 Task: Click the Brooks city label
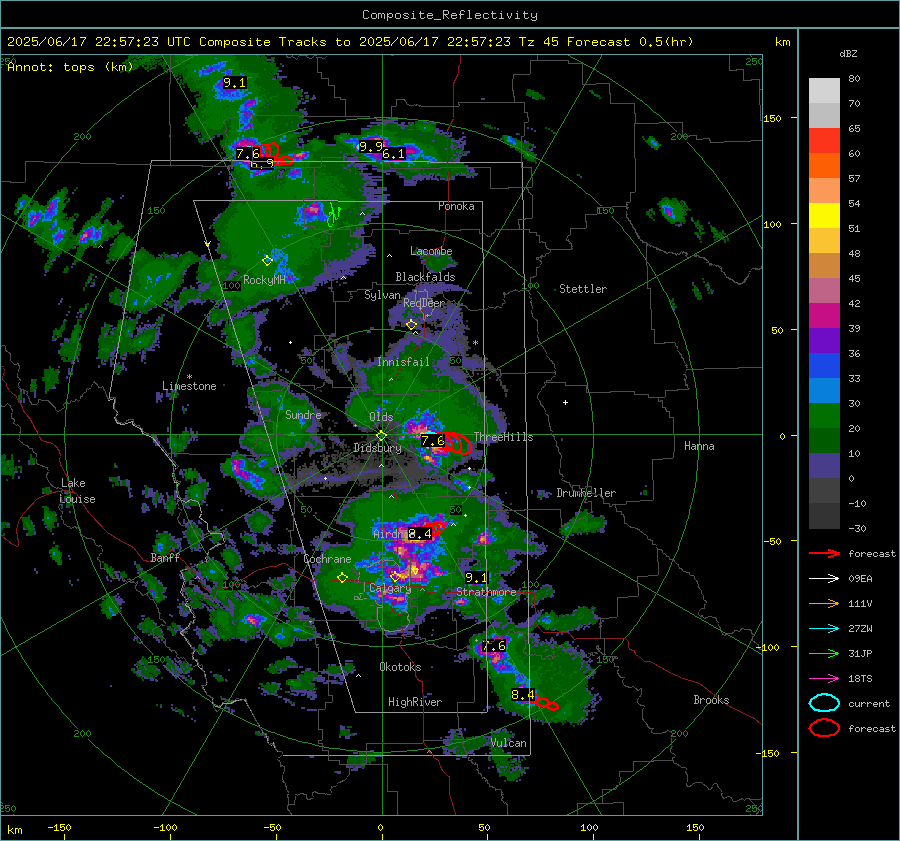tap(711, 700)
